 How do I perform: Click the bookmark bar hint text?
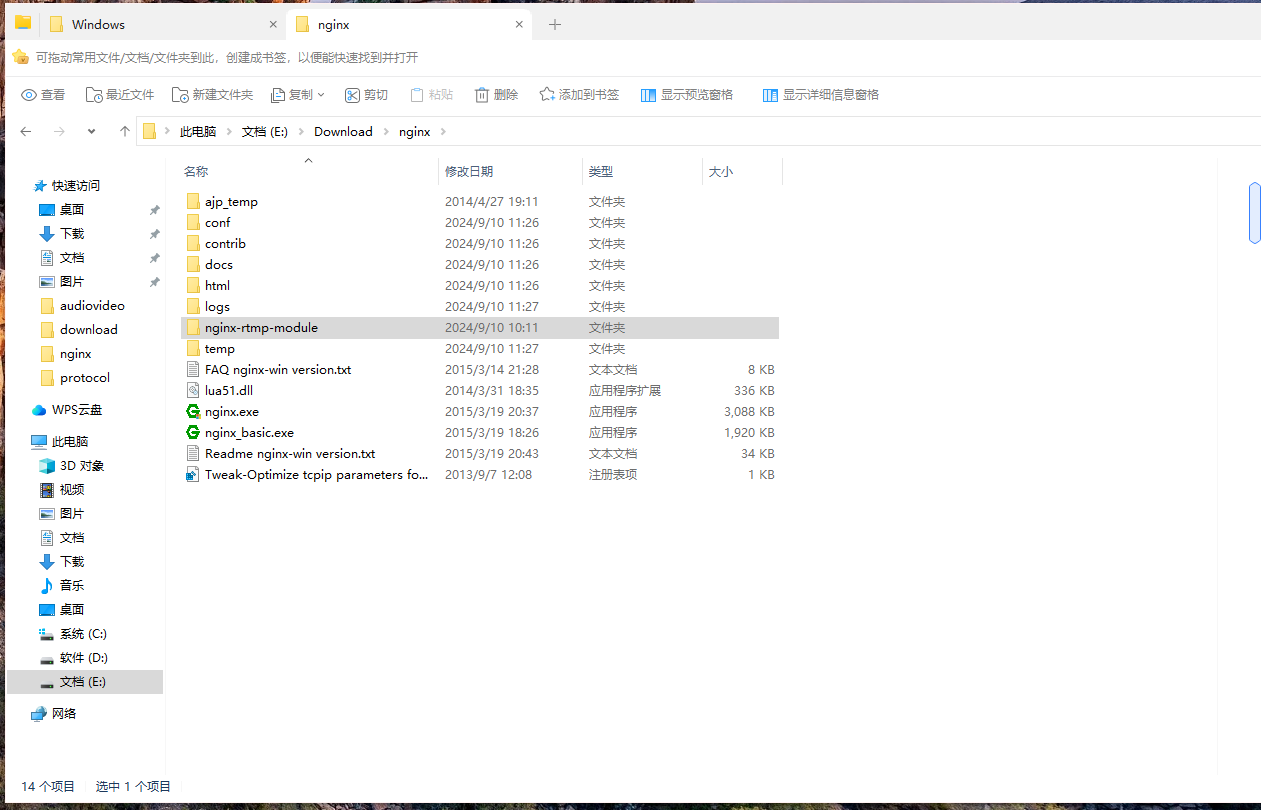point(227,58)
